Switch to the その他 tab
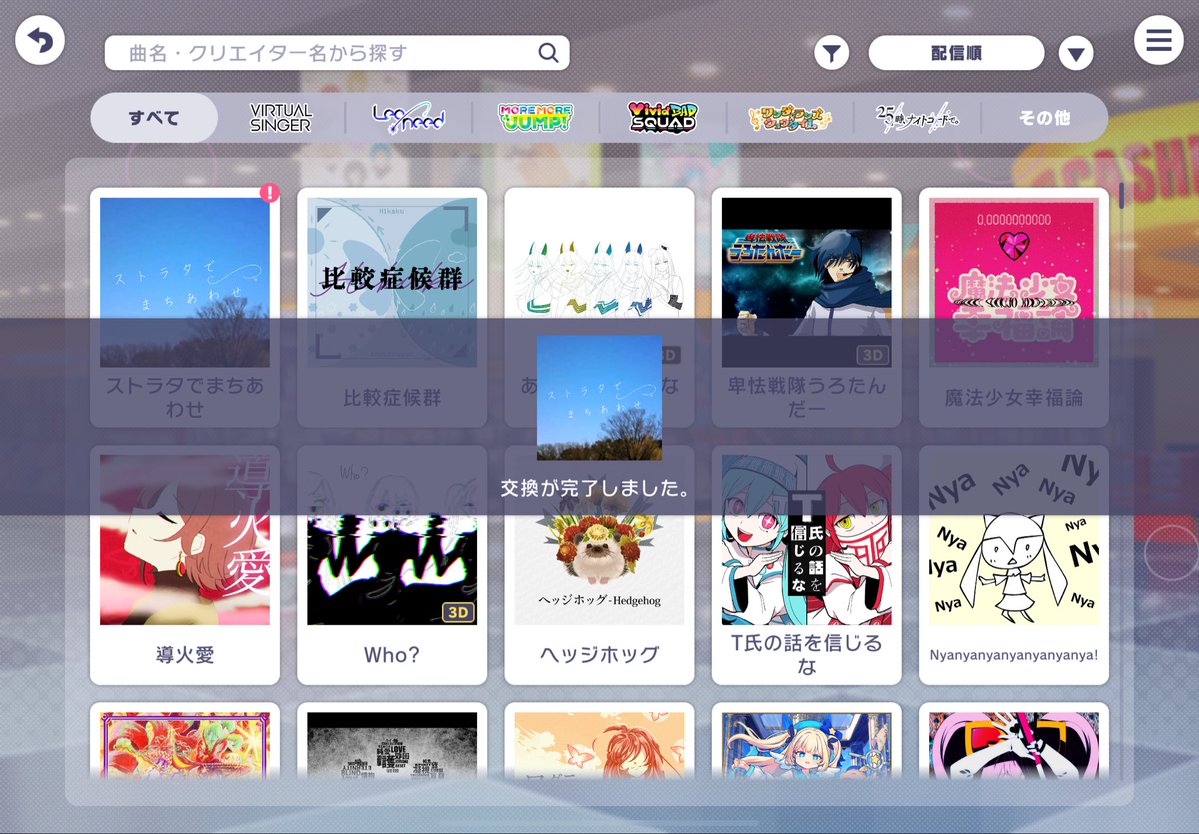The width and height of the screenshot is (1199, 834). tap(1044, 118)
